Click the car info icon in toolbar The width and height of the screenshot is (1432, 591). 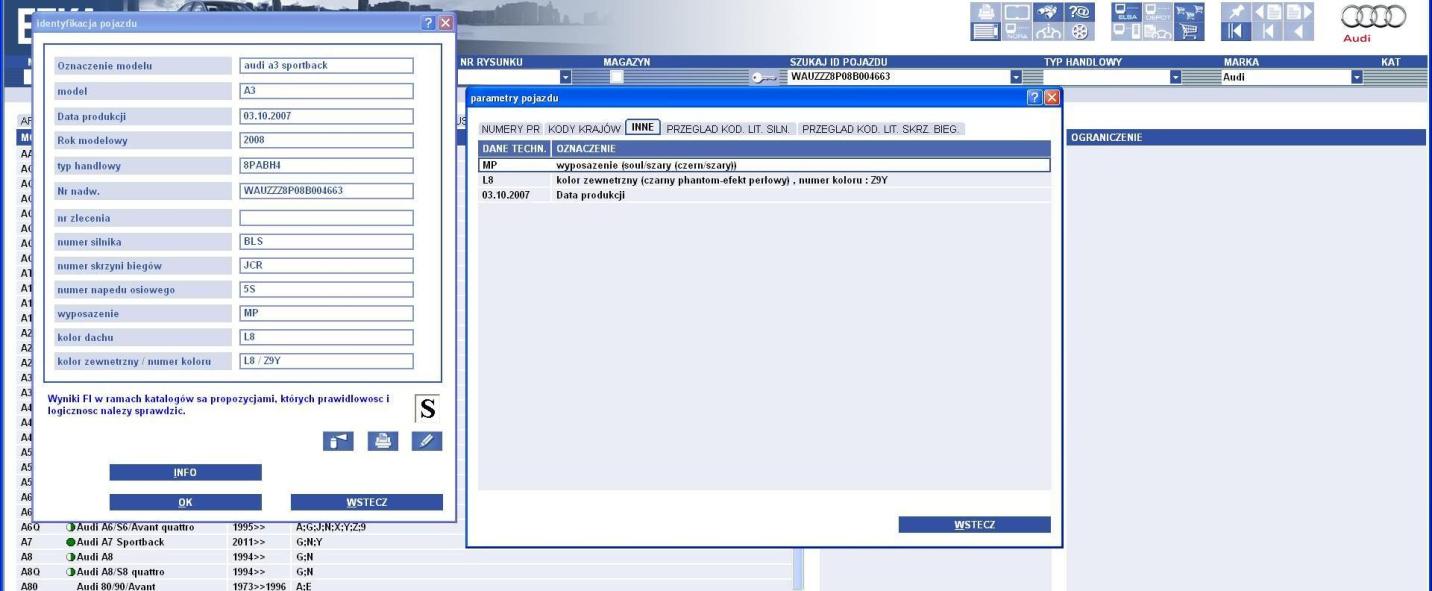point(1048,31)
